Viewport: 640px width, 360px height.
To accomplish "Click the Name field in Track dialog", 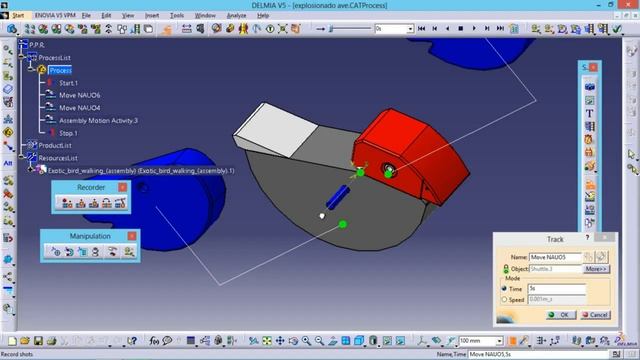I will tap(555, 257).
